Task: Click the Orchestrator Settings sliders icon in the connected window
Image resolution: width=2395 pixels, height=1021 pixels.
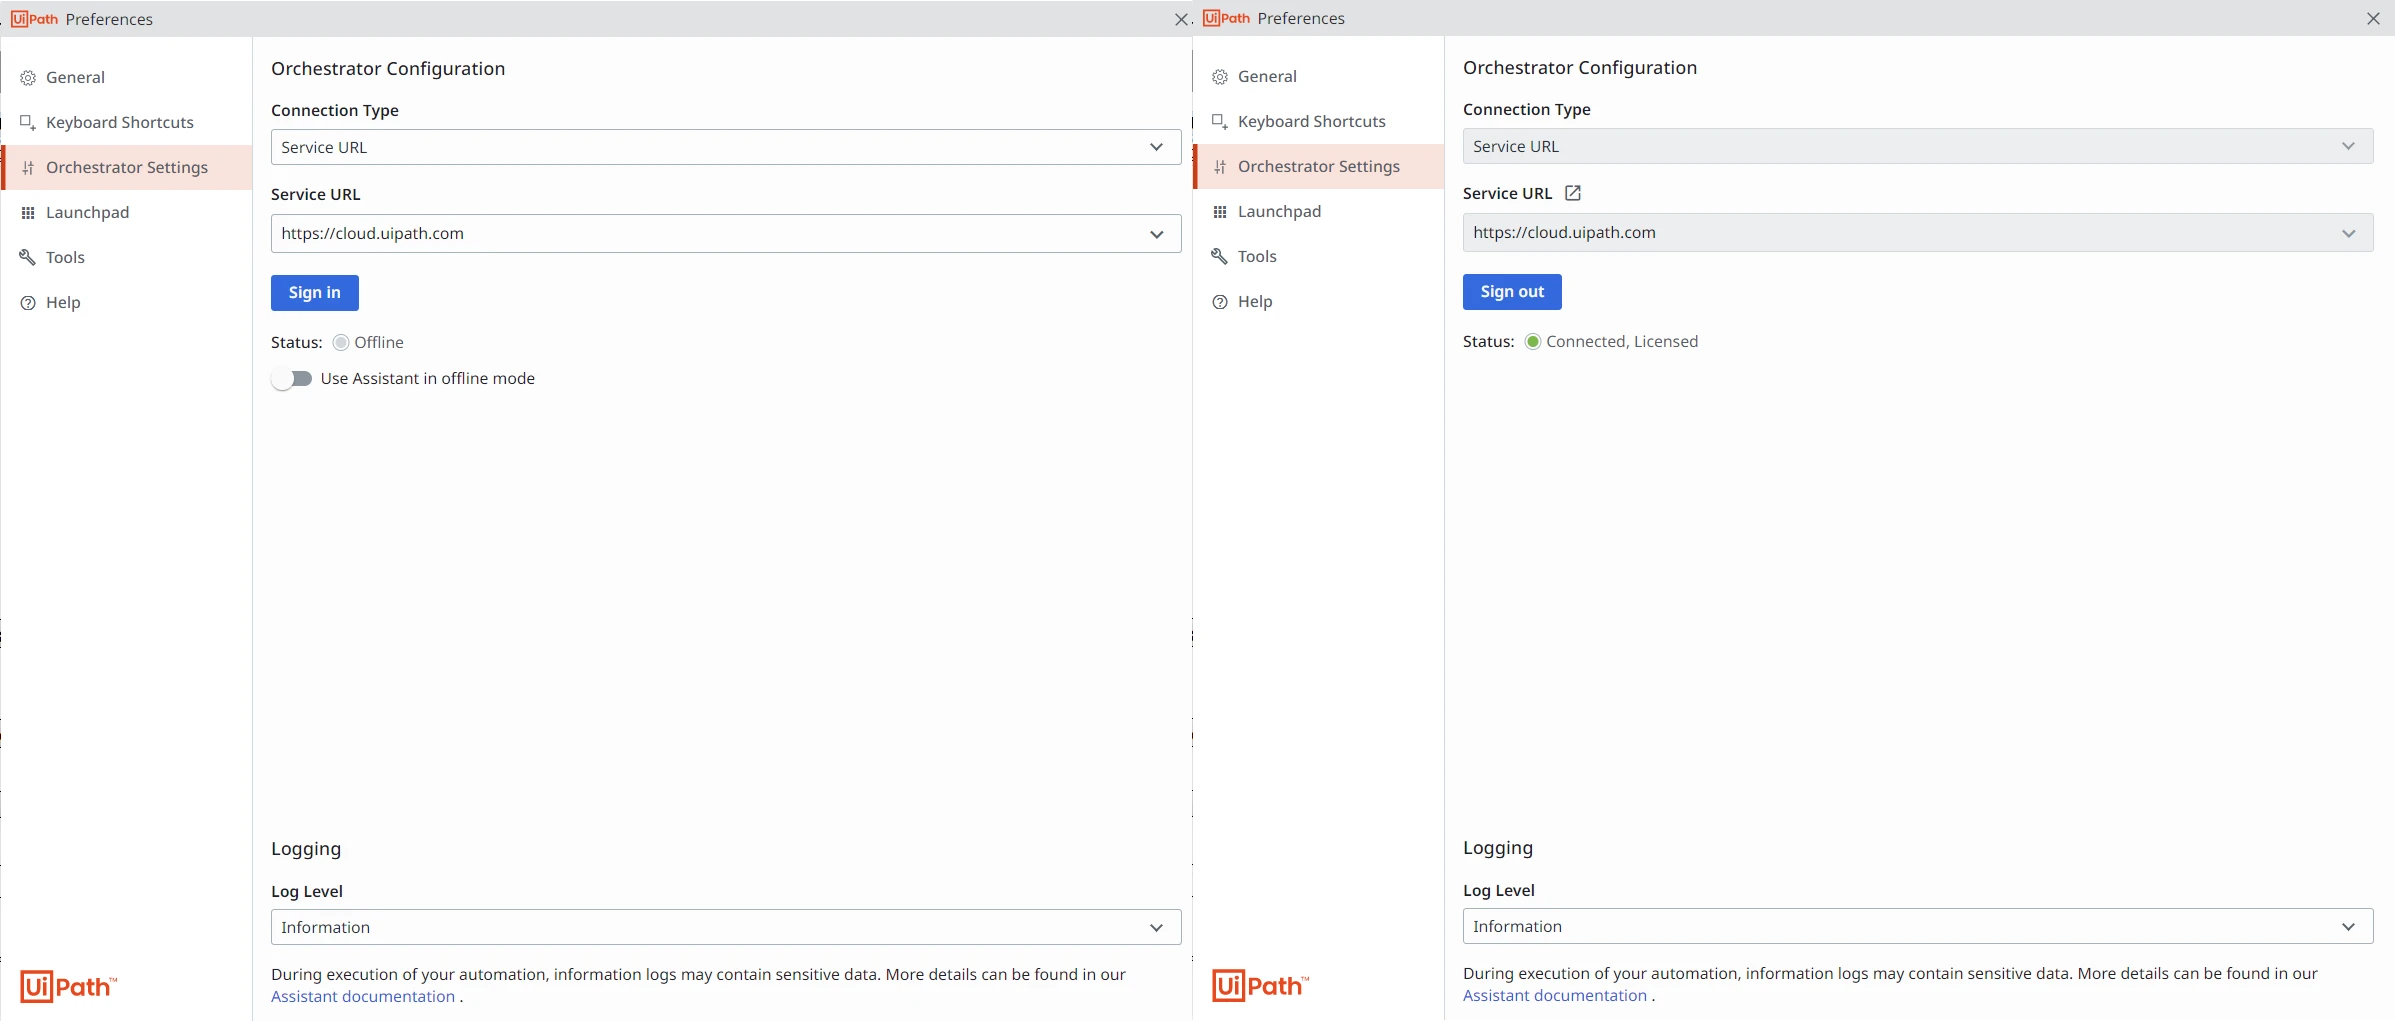Action: coord(1220,167)
